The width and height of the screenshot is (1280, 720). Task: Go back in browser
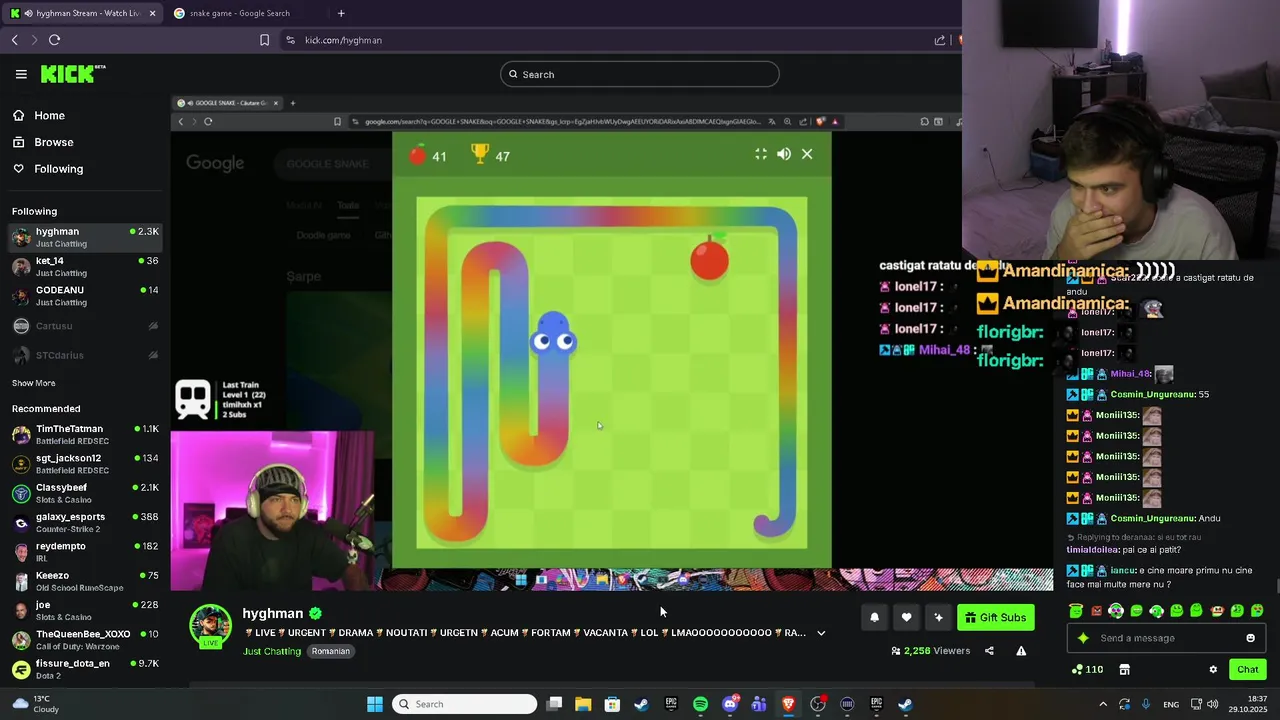click(x=15, y=40)
